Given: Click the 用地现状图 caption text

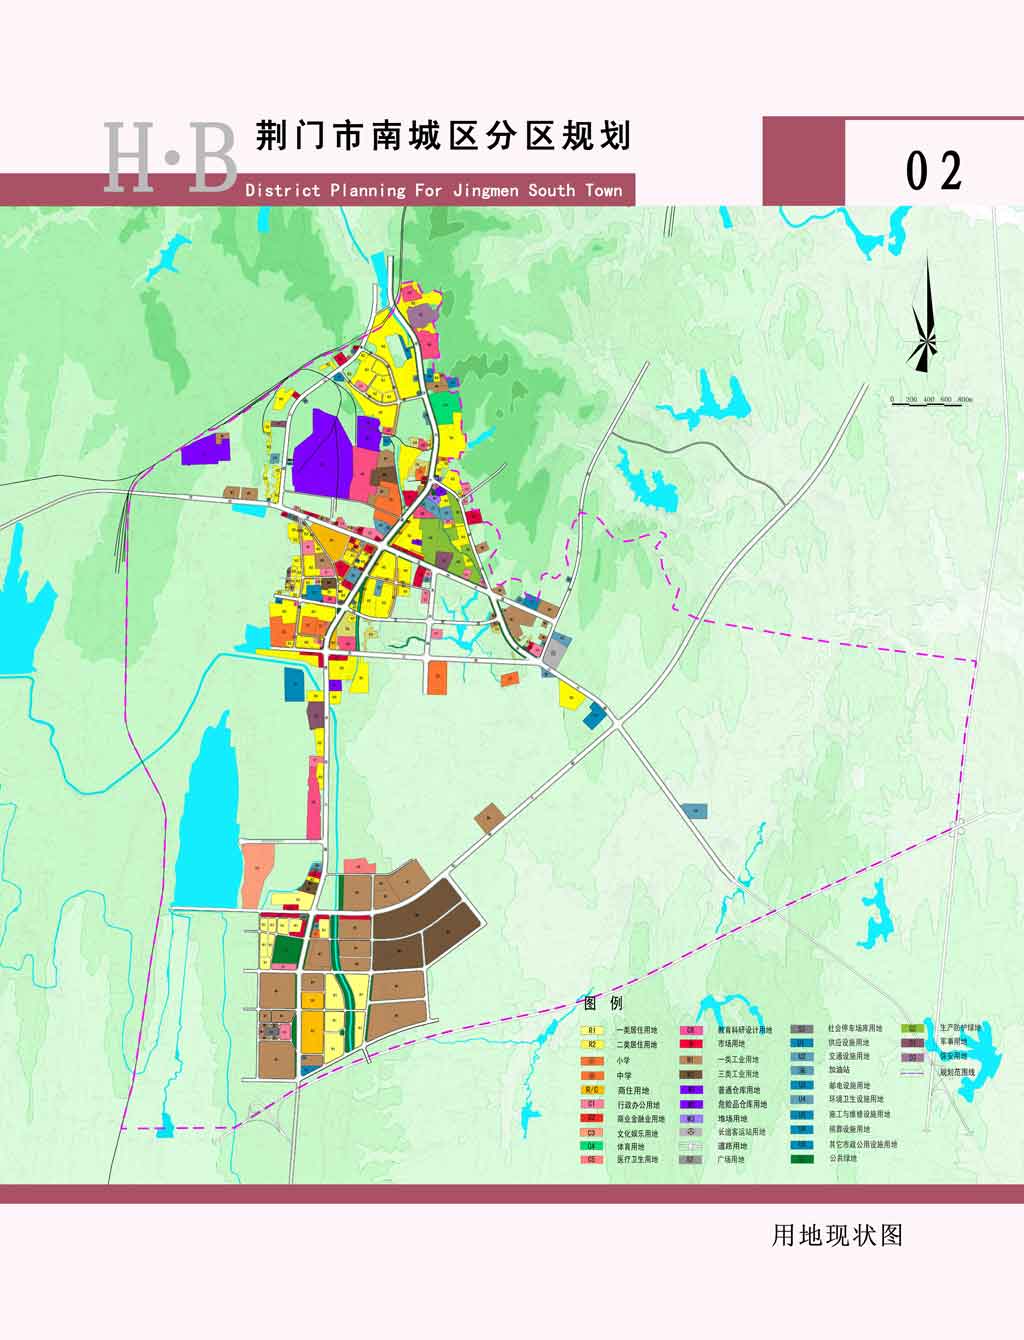Looking at the screenshot, I should pos(837,1236).
